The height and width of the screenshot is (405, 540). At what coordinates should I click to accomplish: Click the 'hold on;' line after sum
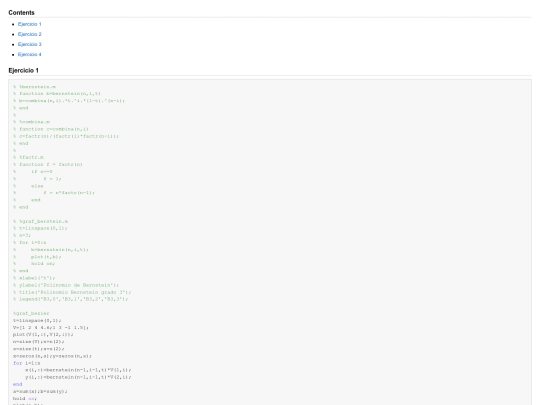coord(25,398)
